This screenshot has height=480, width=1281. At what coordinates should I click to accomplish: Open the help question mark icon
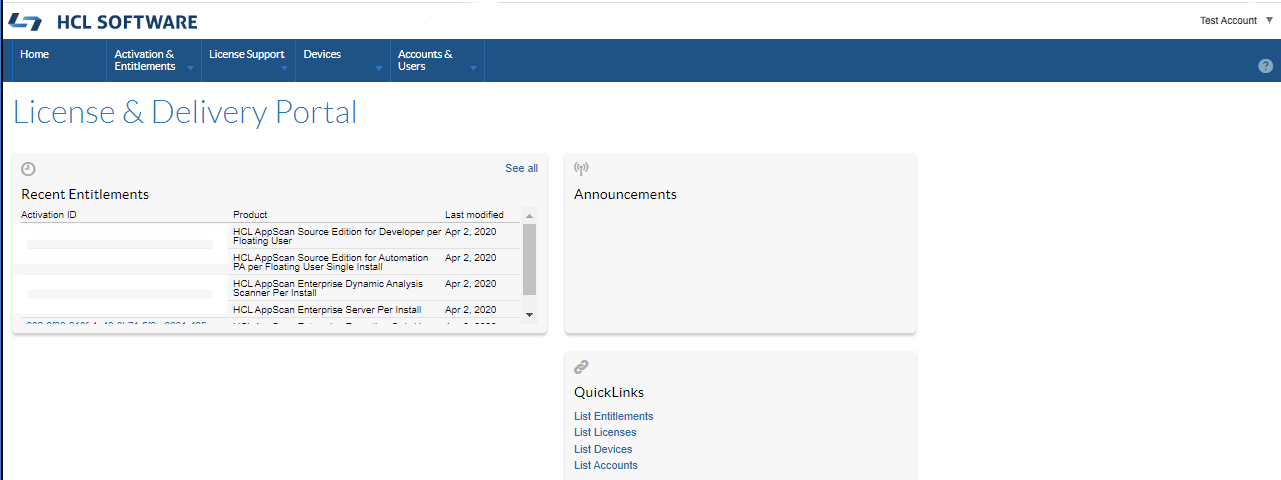pos(1265,66)
